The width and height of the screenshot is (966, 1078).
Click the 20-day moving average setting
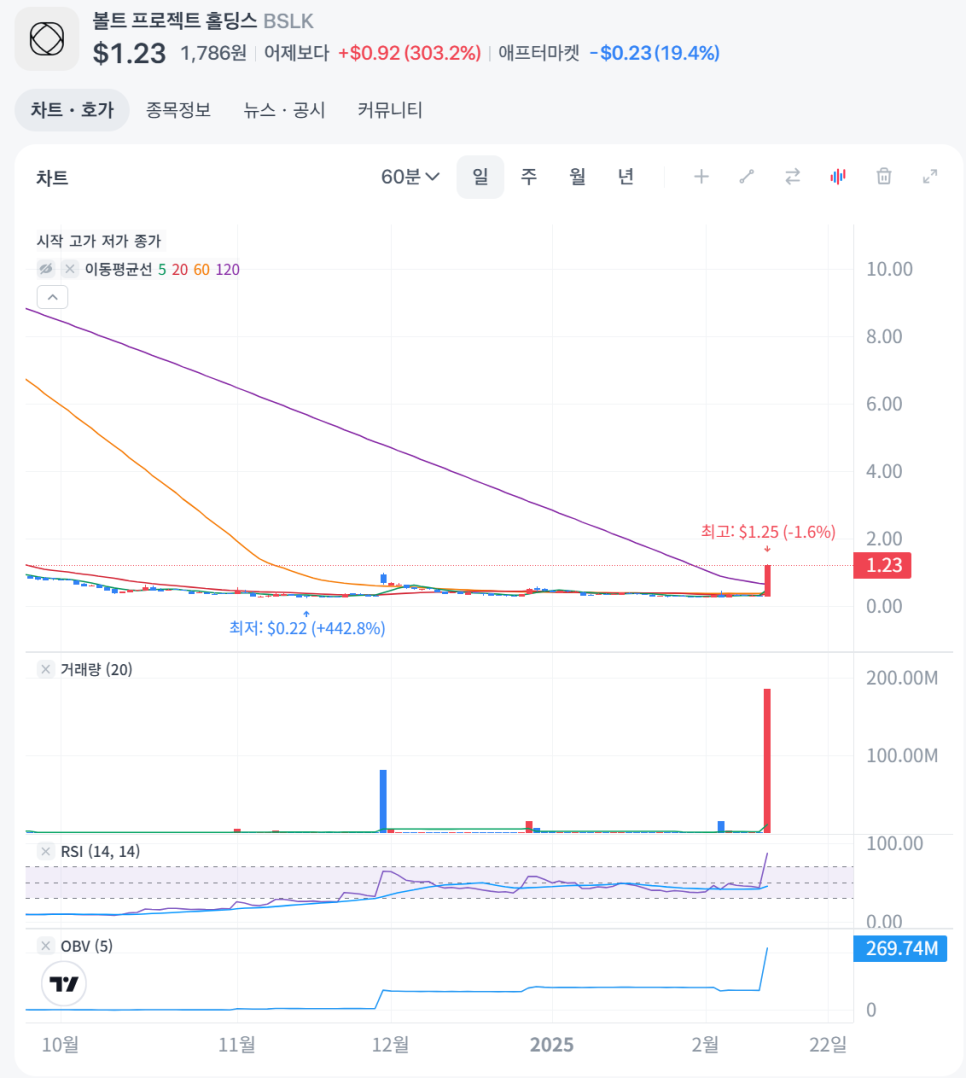tap(179, 270)
